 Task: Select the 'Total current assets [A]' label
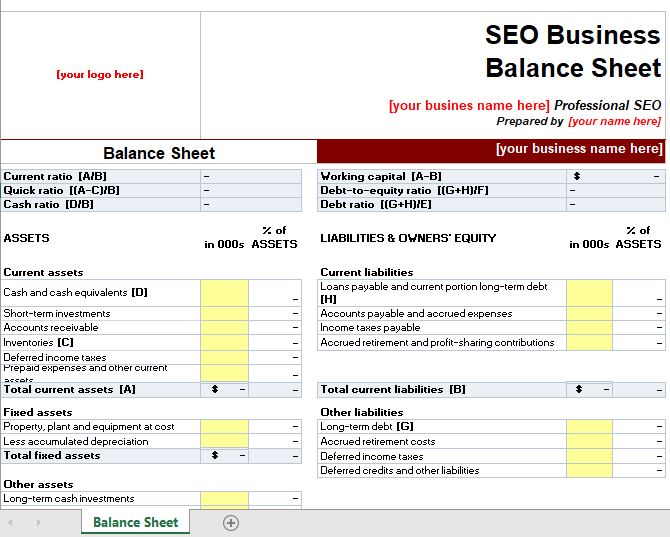click(x=70, y=390)
